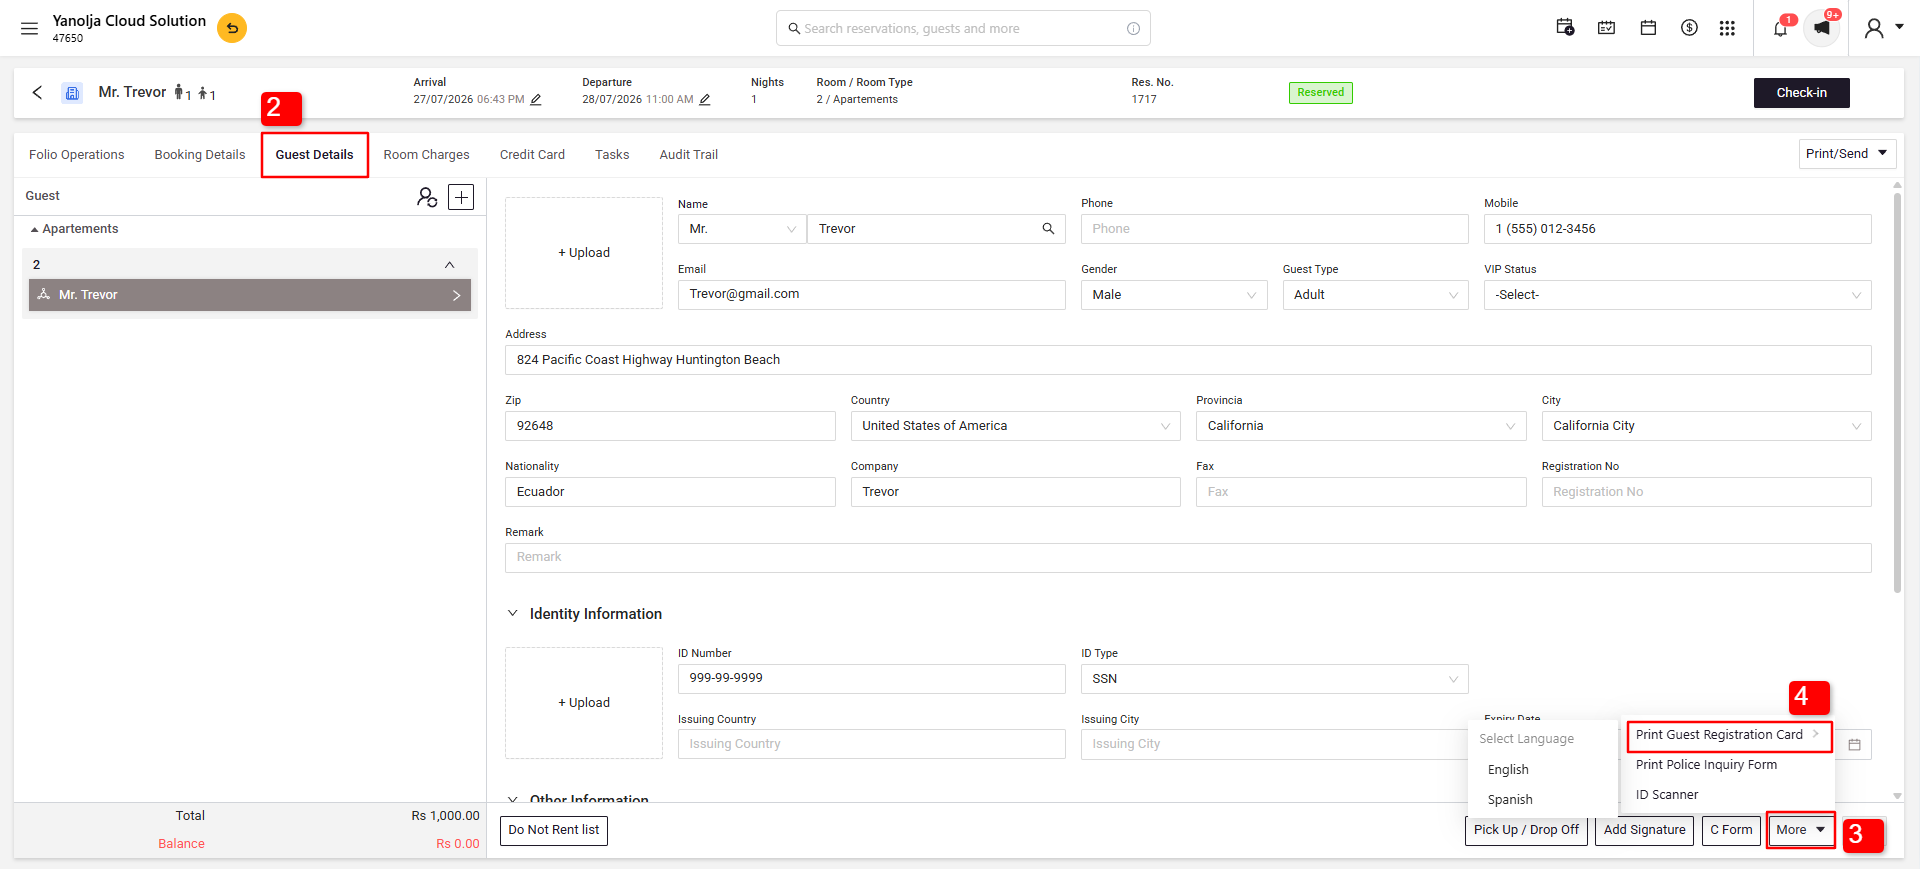Collapse room 2 in the guest list
The image size is (1920, 869).
click(x=449, y=265)
